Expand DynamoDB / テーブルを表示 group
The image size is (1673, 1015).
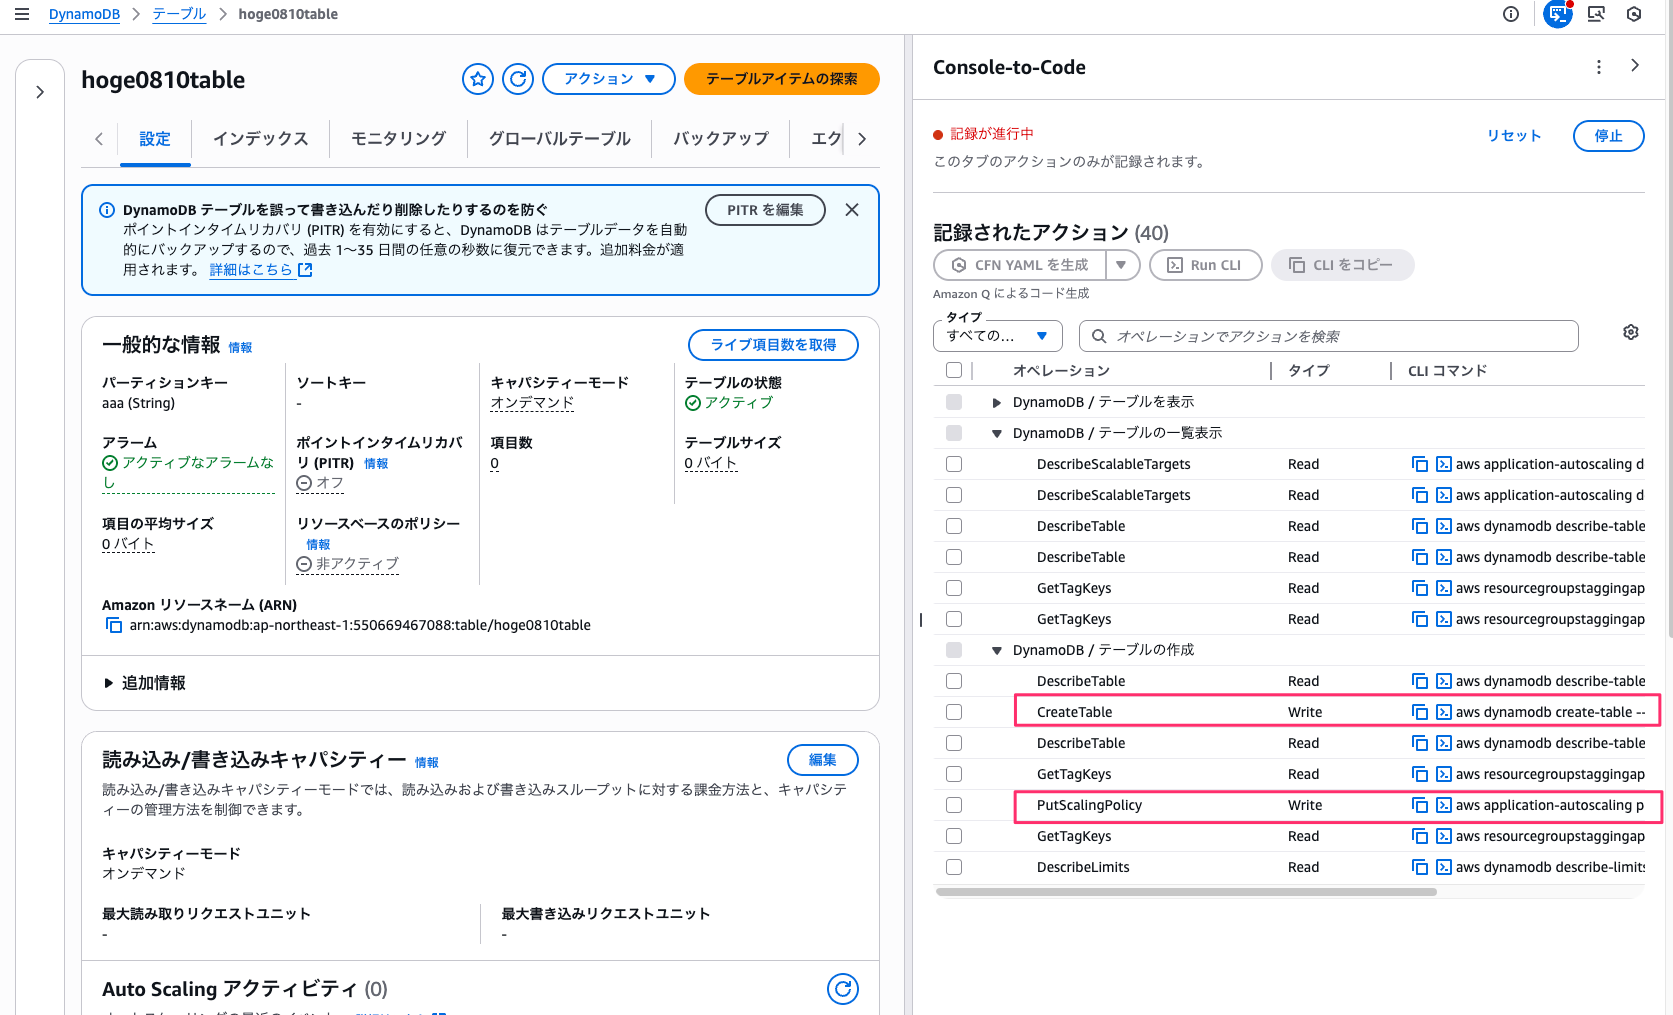(996, 402)
